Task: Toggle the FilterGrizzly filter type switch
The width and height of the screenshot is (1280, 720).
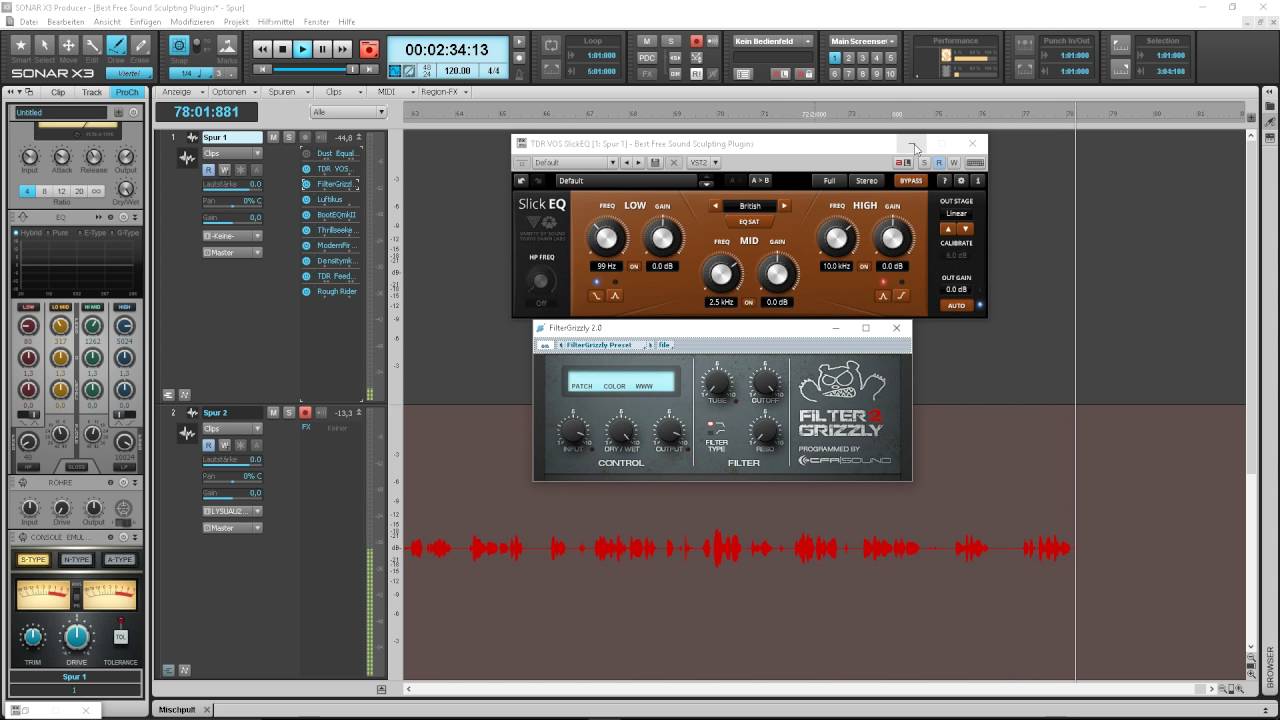Action: [x=716, y=427]
